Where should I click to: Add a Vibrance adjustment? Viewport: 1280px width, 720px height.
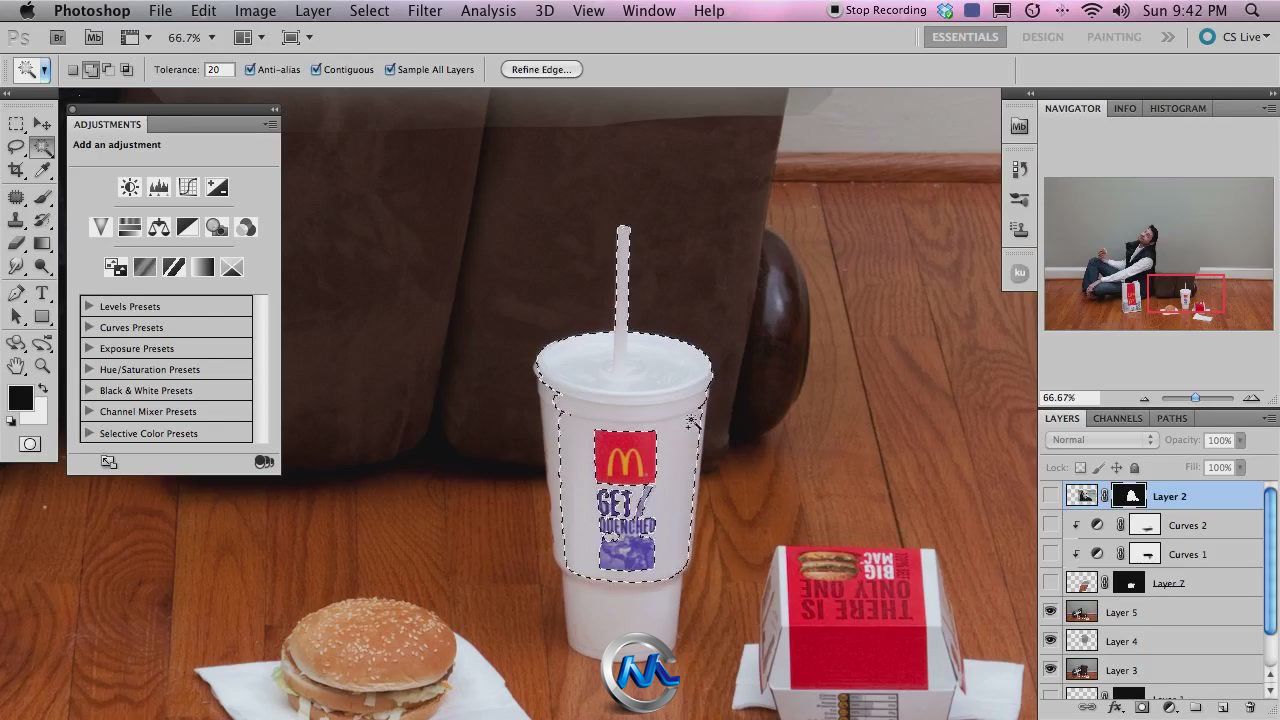(100, 227)
